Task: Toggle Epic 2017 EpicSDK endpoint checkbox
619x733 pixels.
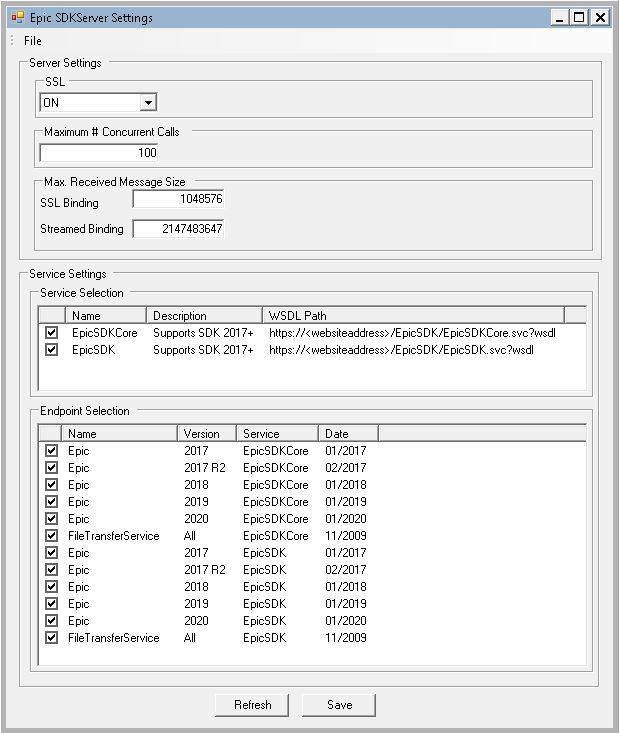Action: click(x=51, y=553)
